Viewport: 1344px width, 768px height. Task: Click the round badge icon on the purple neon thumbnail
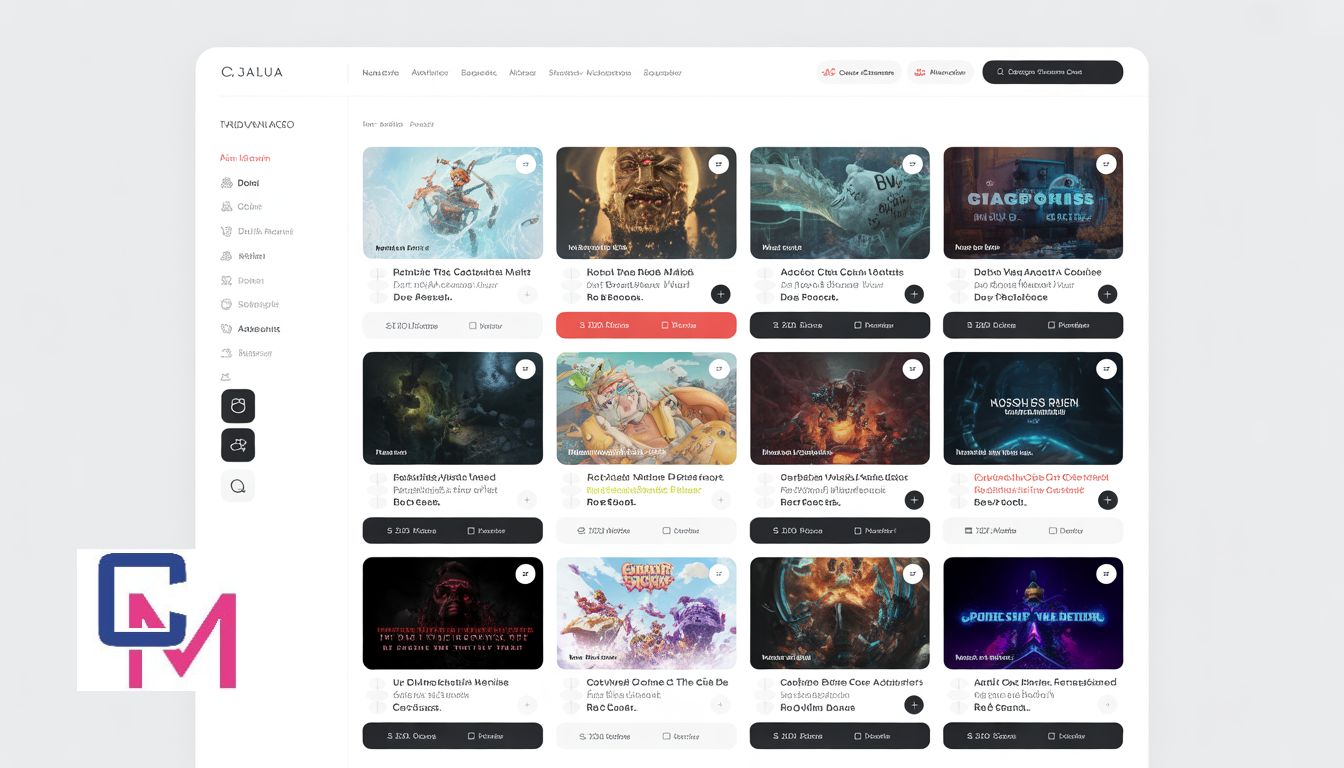pyautogui.click(x=1106, y=574)
